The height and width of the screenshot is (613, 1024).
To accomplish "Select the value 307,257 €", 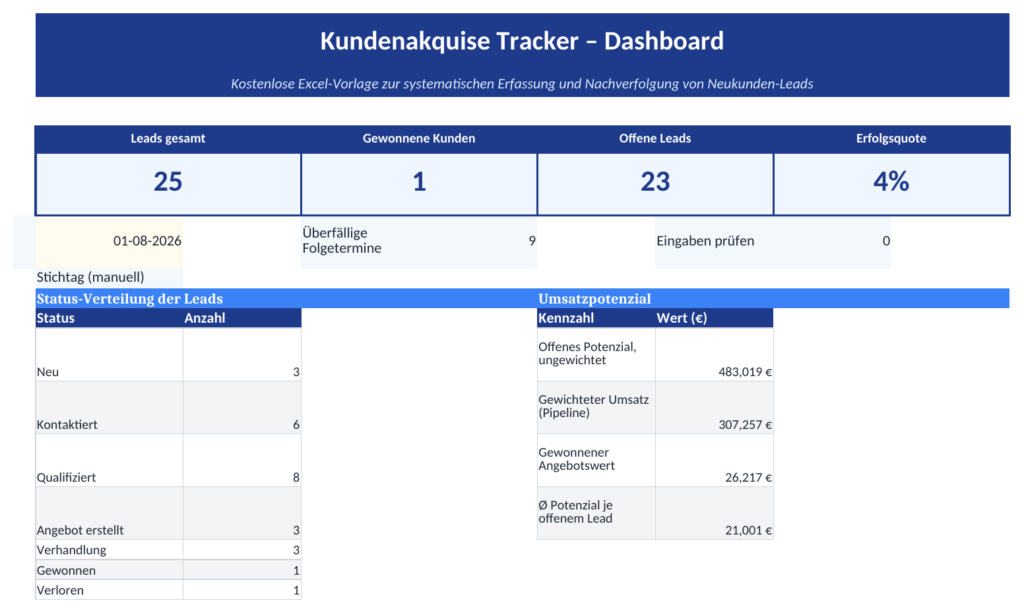I will pyautogui.click(x=745, y=425).
